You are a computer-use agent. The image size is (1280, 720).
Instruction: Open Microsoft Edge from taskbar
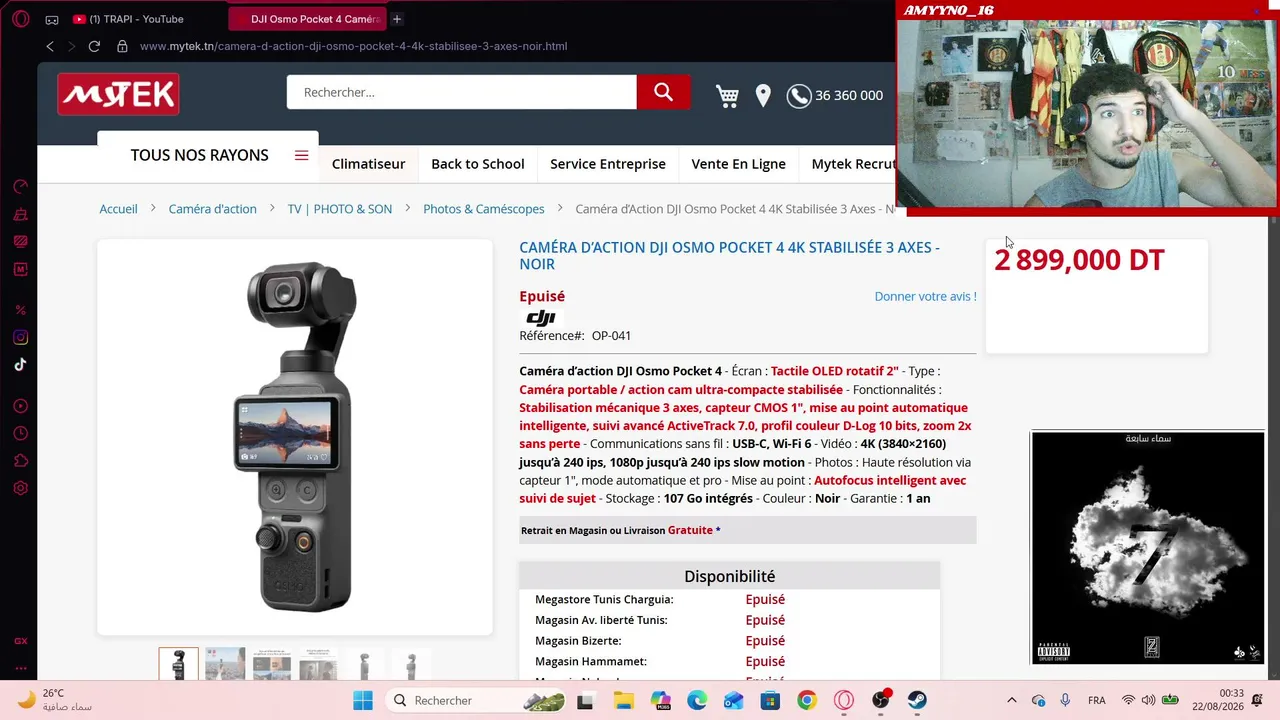click(x=697, y=700)
